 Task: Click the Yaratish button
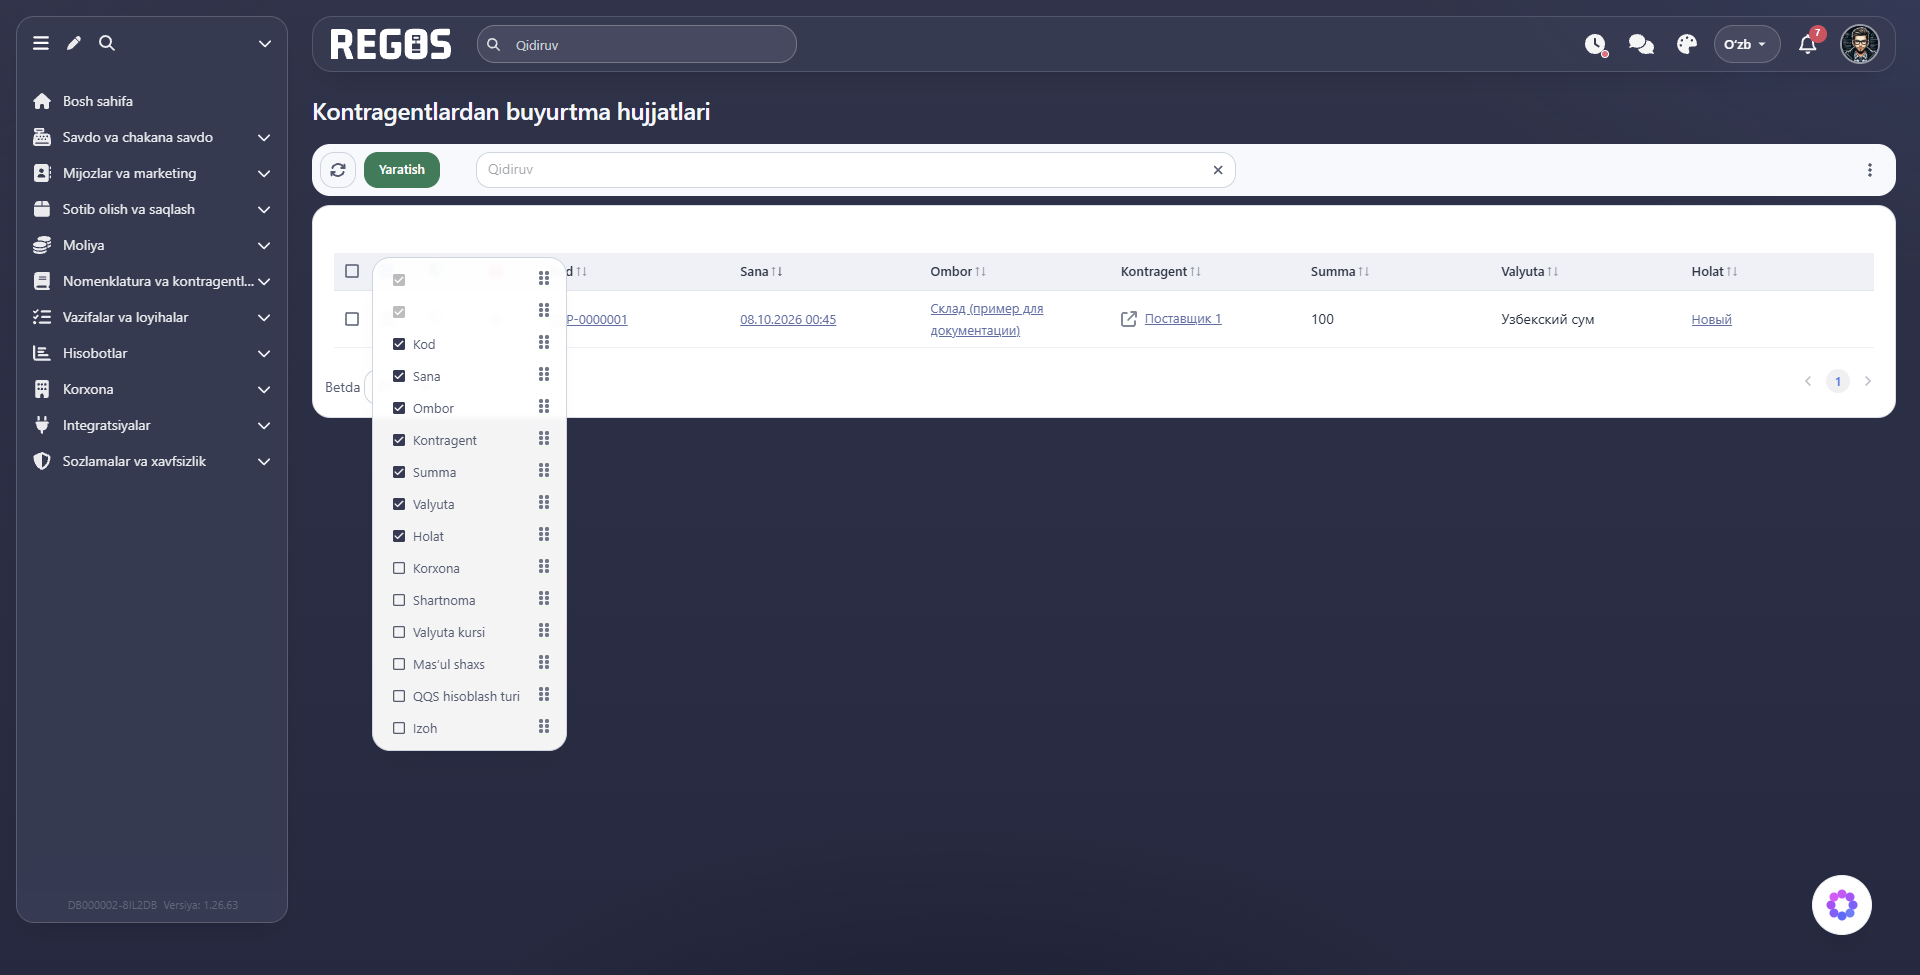point(402,170)
